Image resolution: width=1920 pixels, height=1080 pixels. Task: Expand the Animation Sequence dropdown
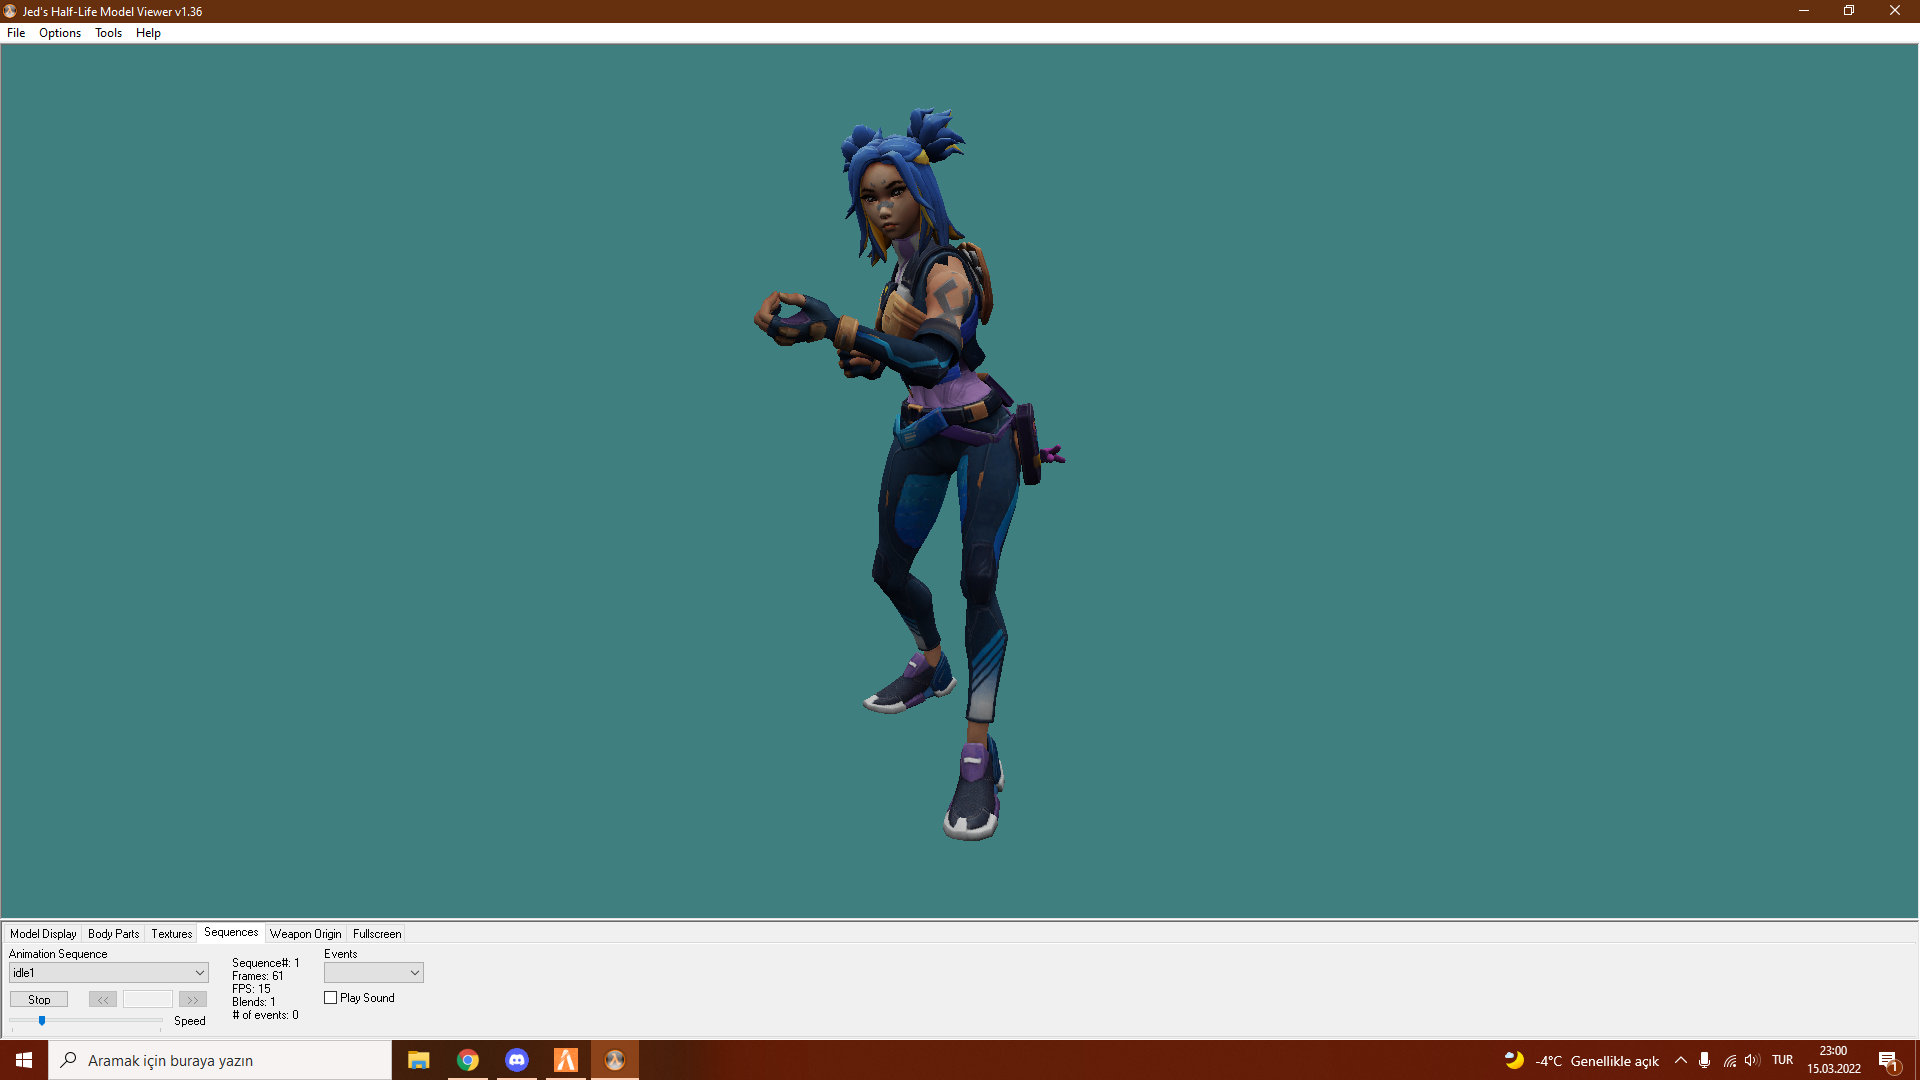(108, 973)
